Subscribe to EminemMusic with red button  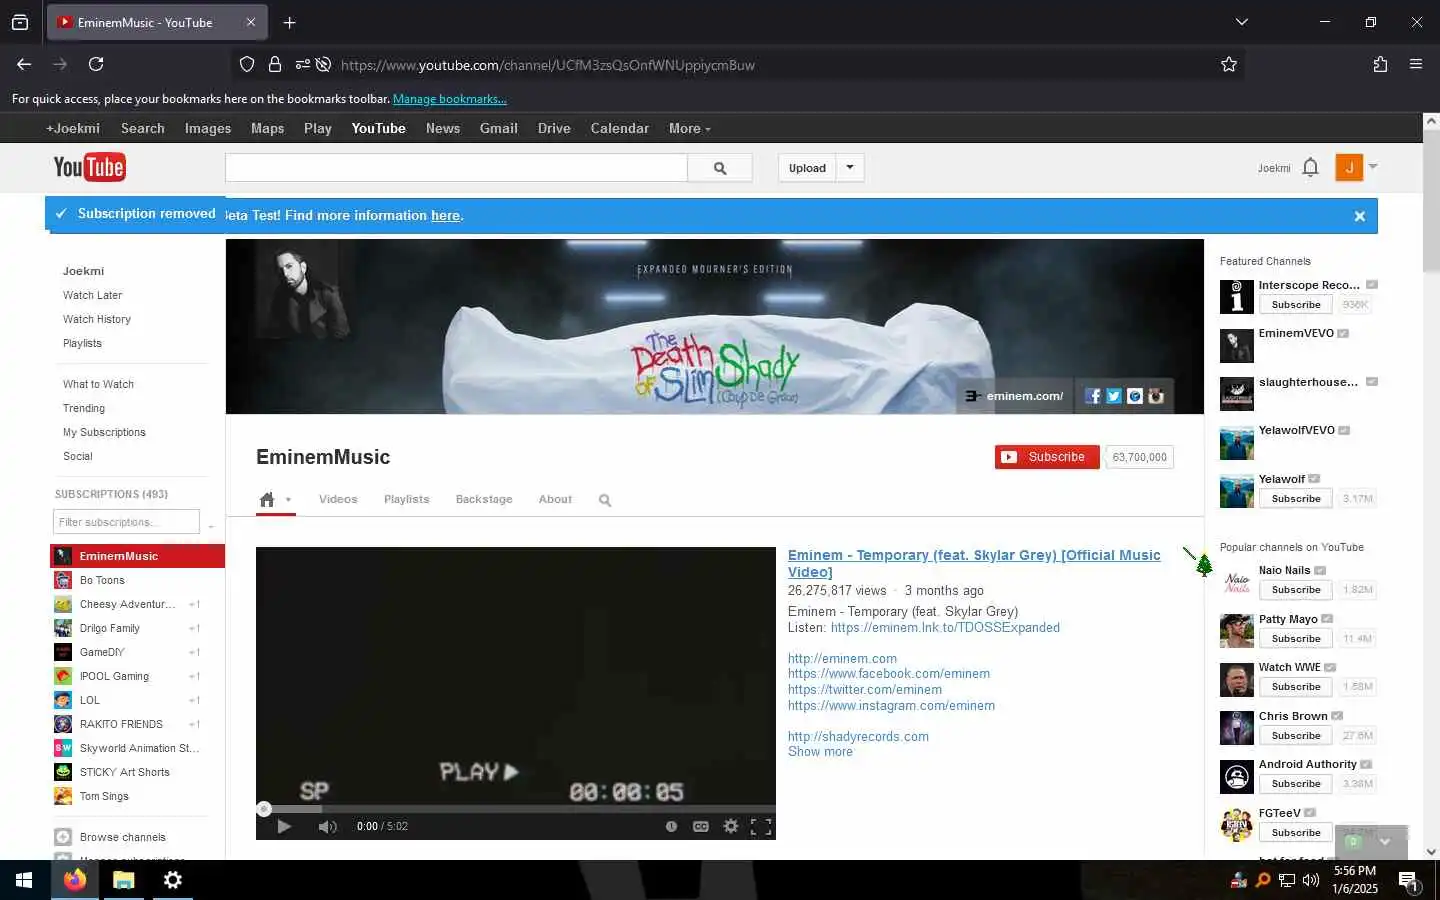tap(1047, 457)
